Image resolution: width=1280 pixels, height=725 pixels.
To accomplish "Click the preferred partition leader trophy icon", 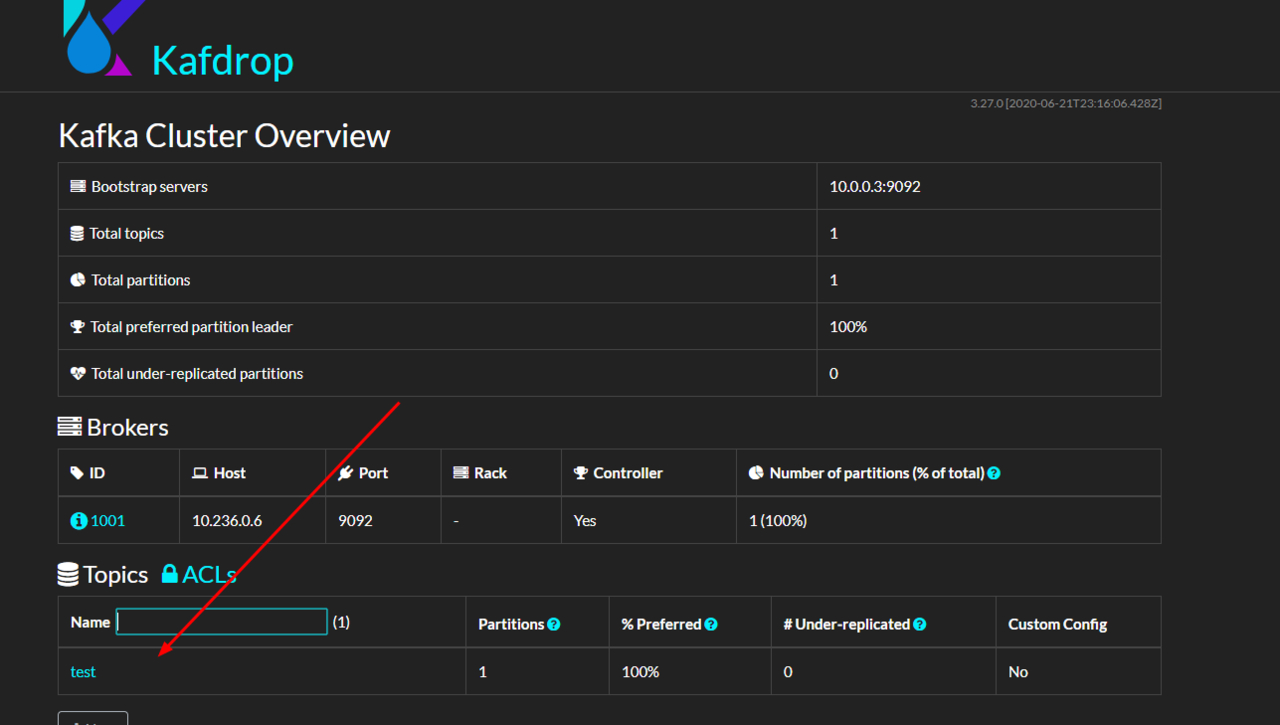I will (x=78, y=327).
